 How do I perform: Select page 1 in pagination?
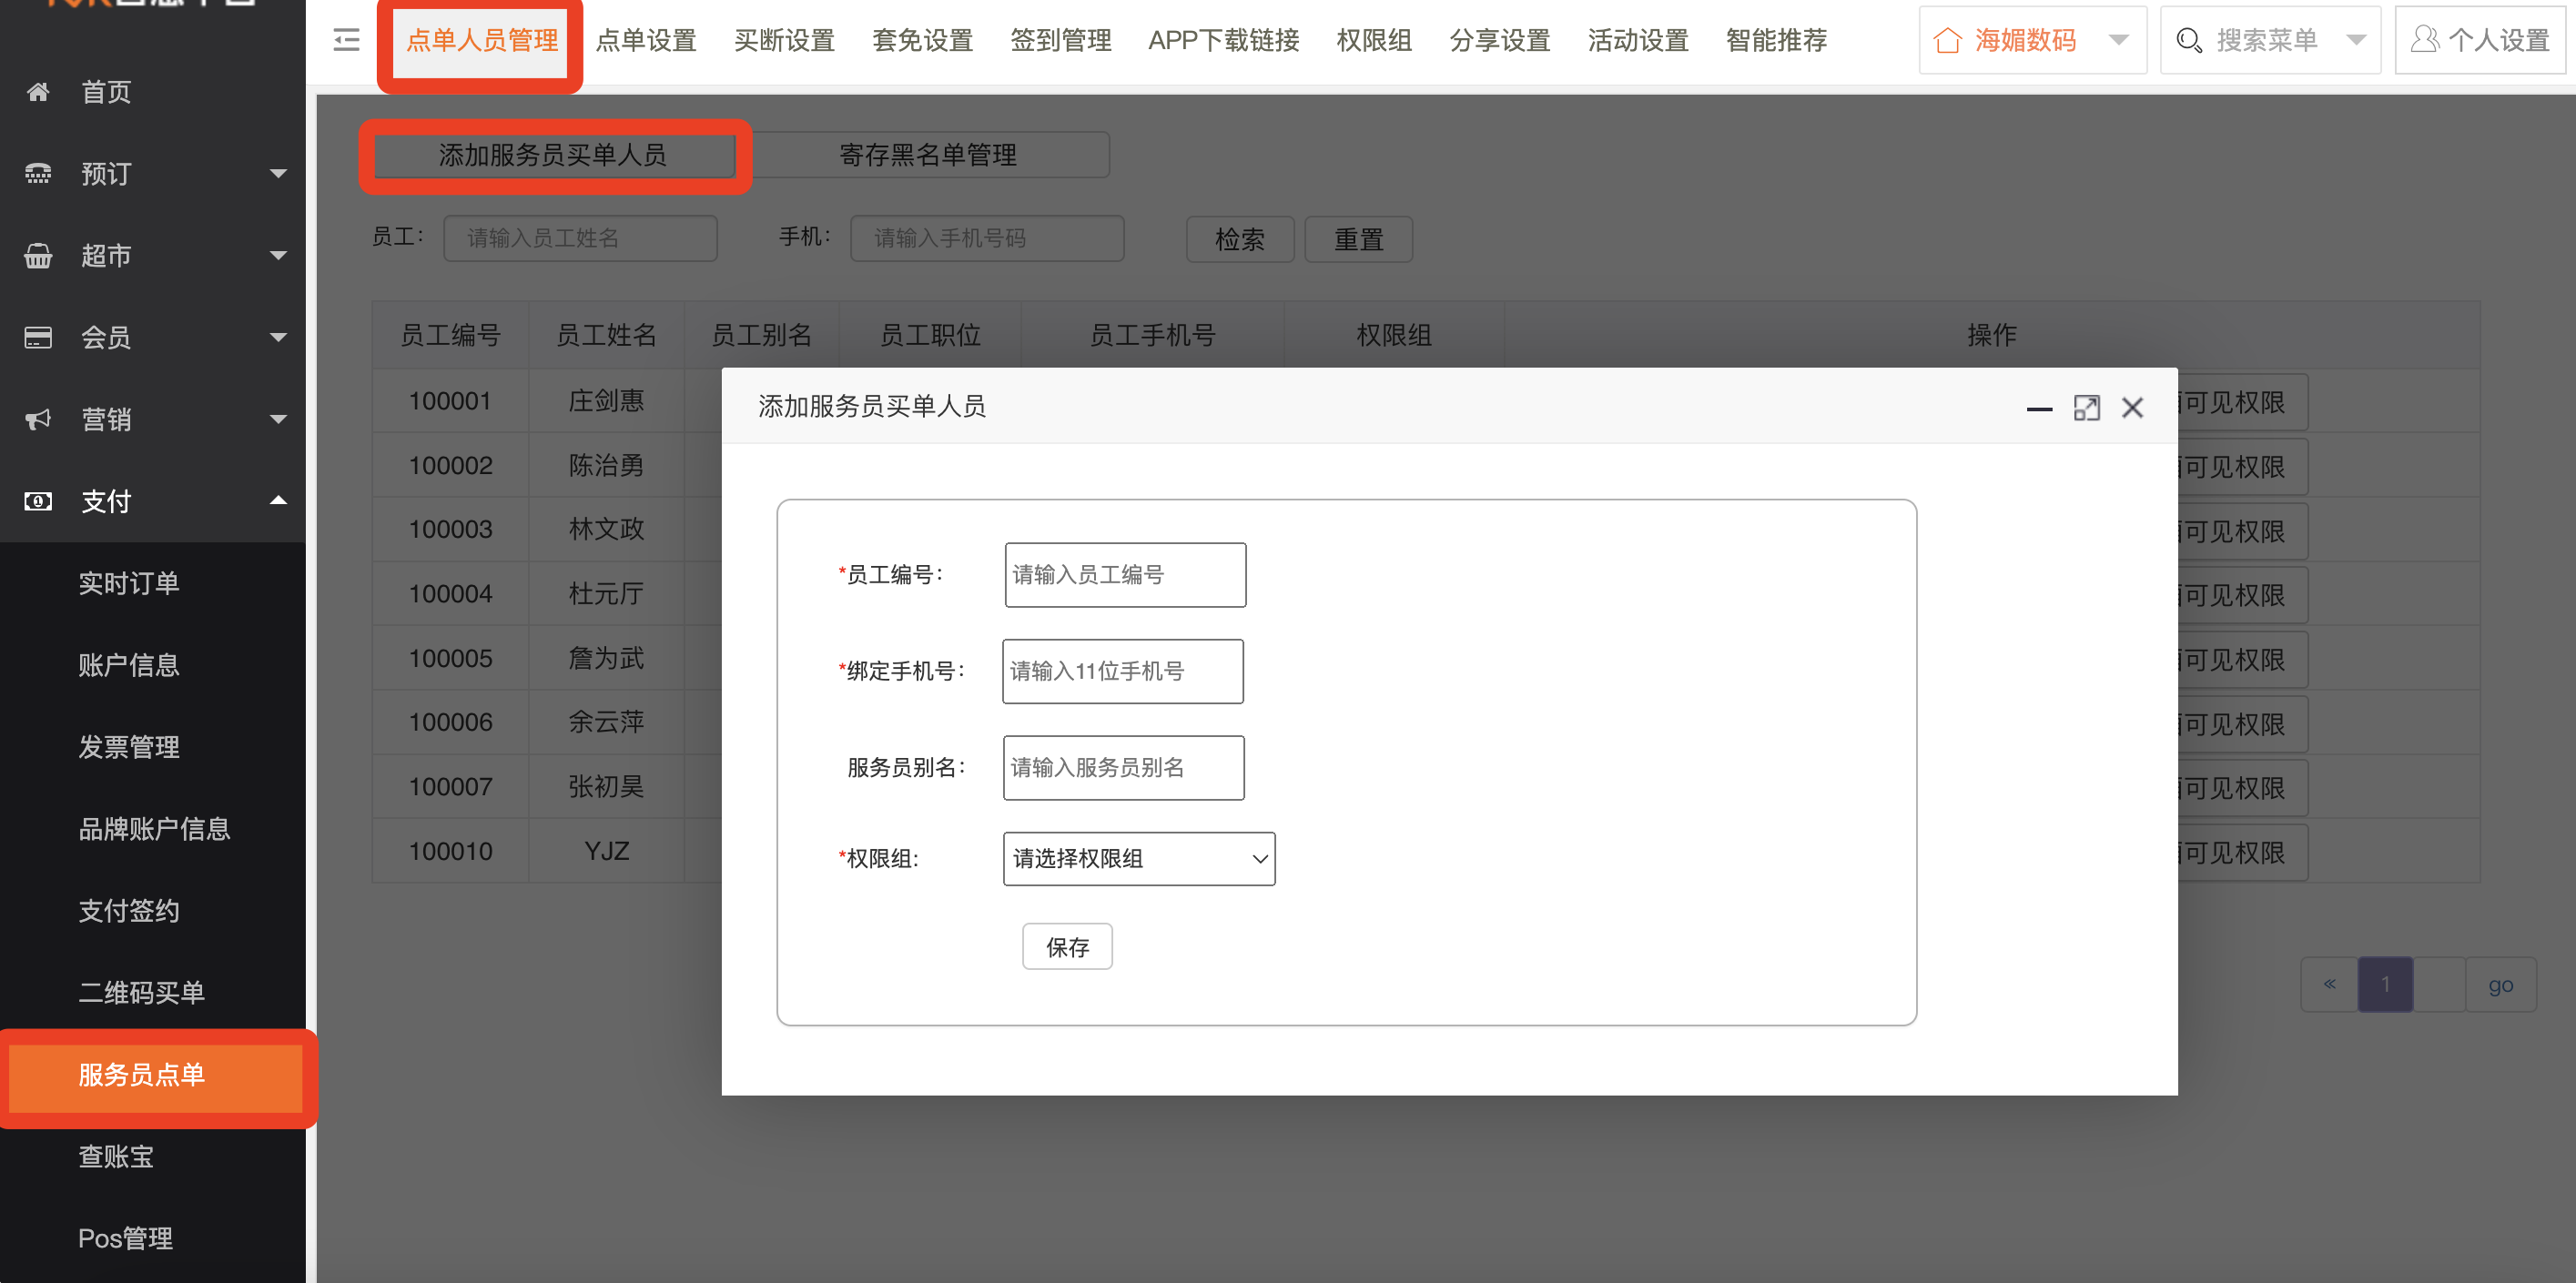click(2385, 985)
